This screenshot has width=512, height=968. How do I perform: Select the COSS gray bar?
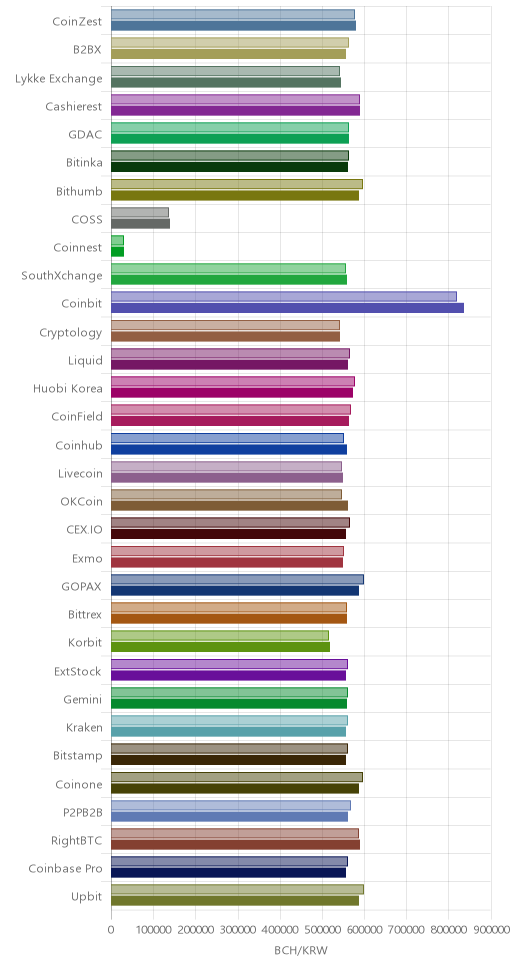[x=140, y=223]
